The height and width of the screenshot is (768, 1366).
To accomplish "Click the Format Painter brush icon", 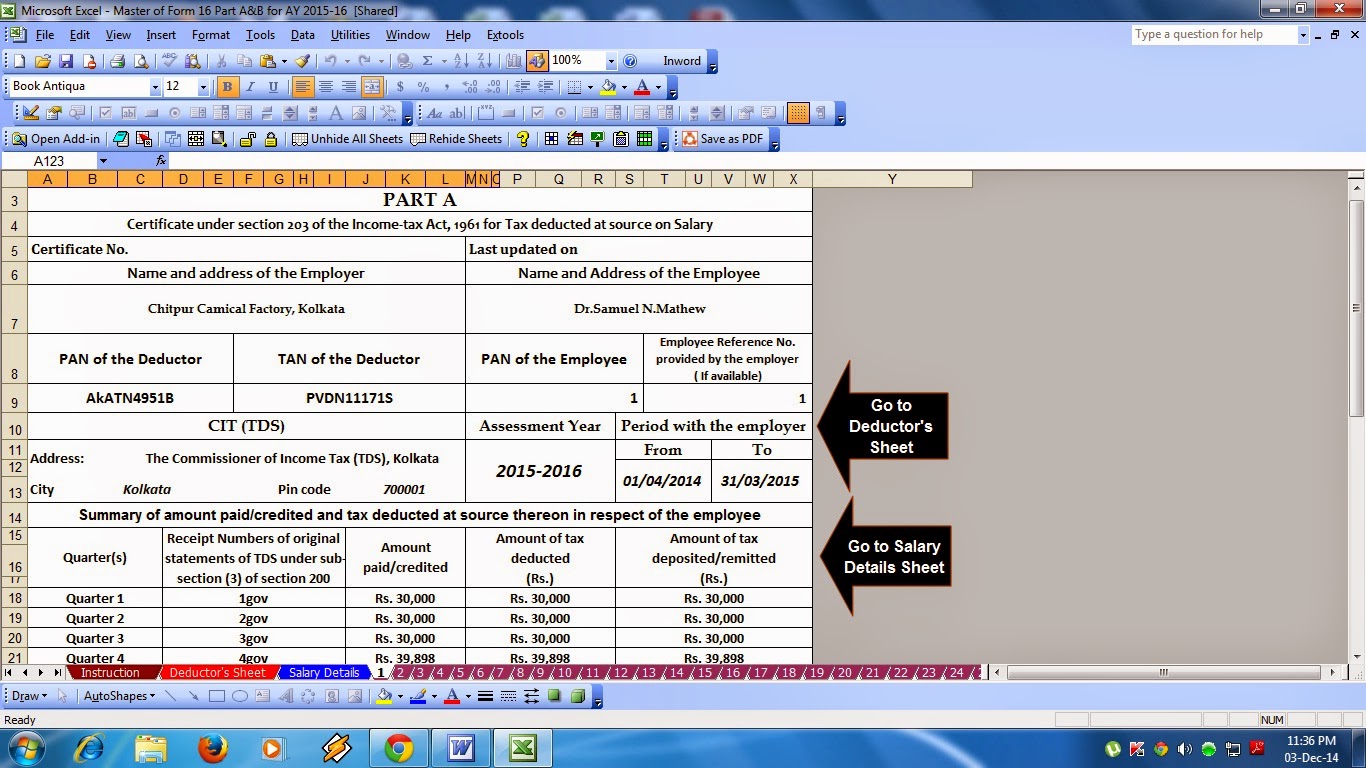I will coord(302,61).
